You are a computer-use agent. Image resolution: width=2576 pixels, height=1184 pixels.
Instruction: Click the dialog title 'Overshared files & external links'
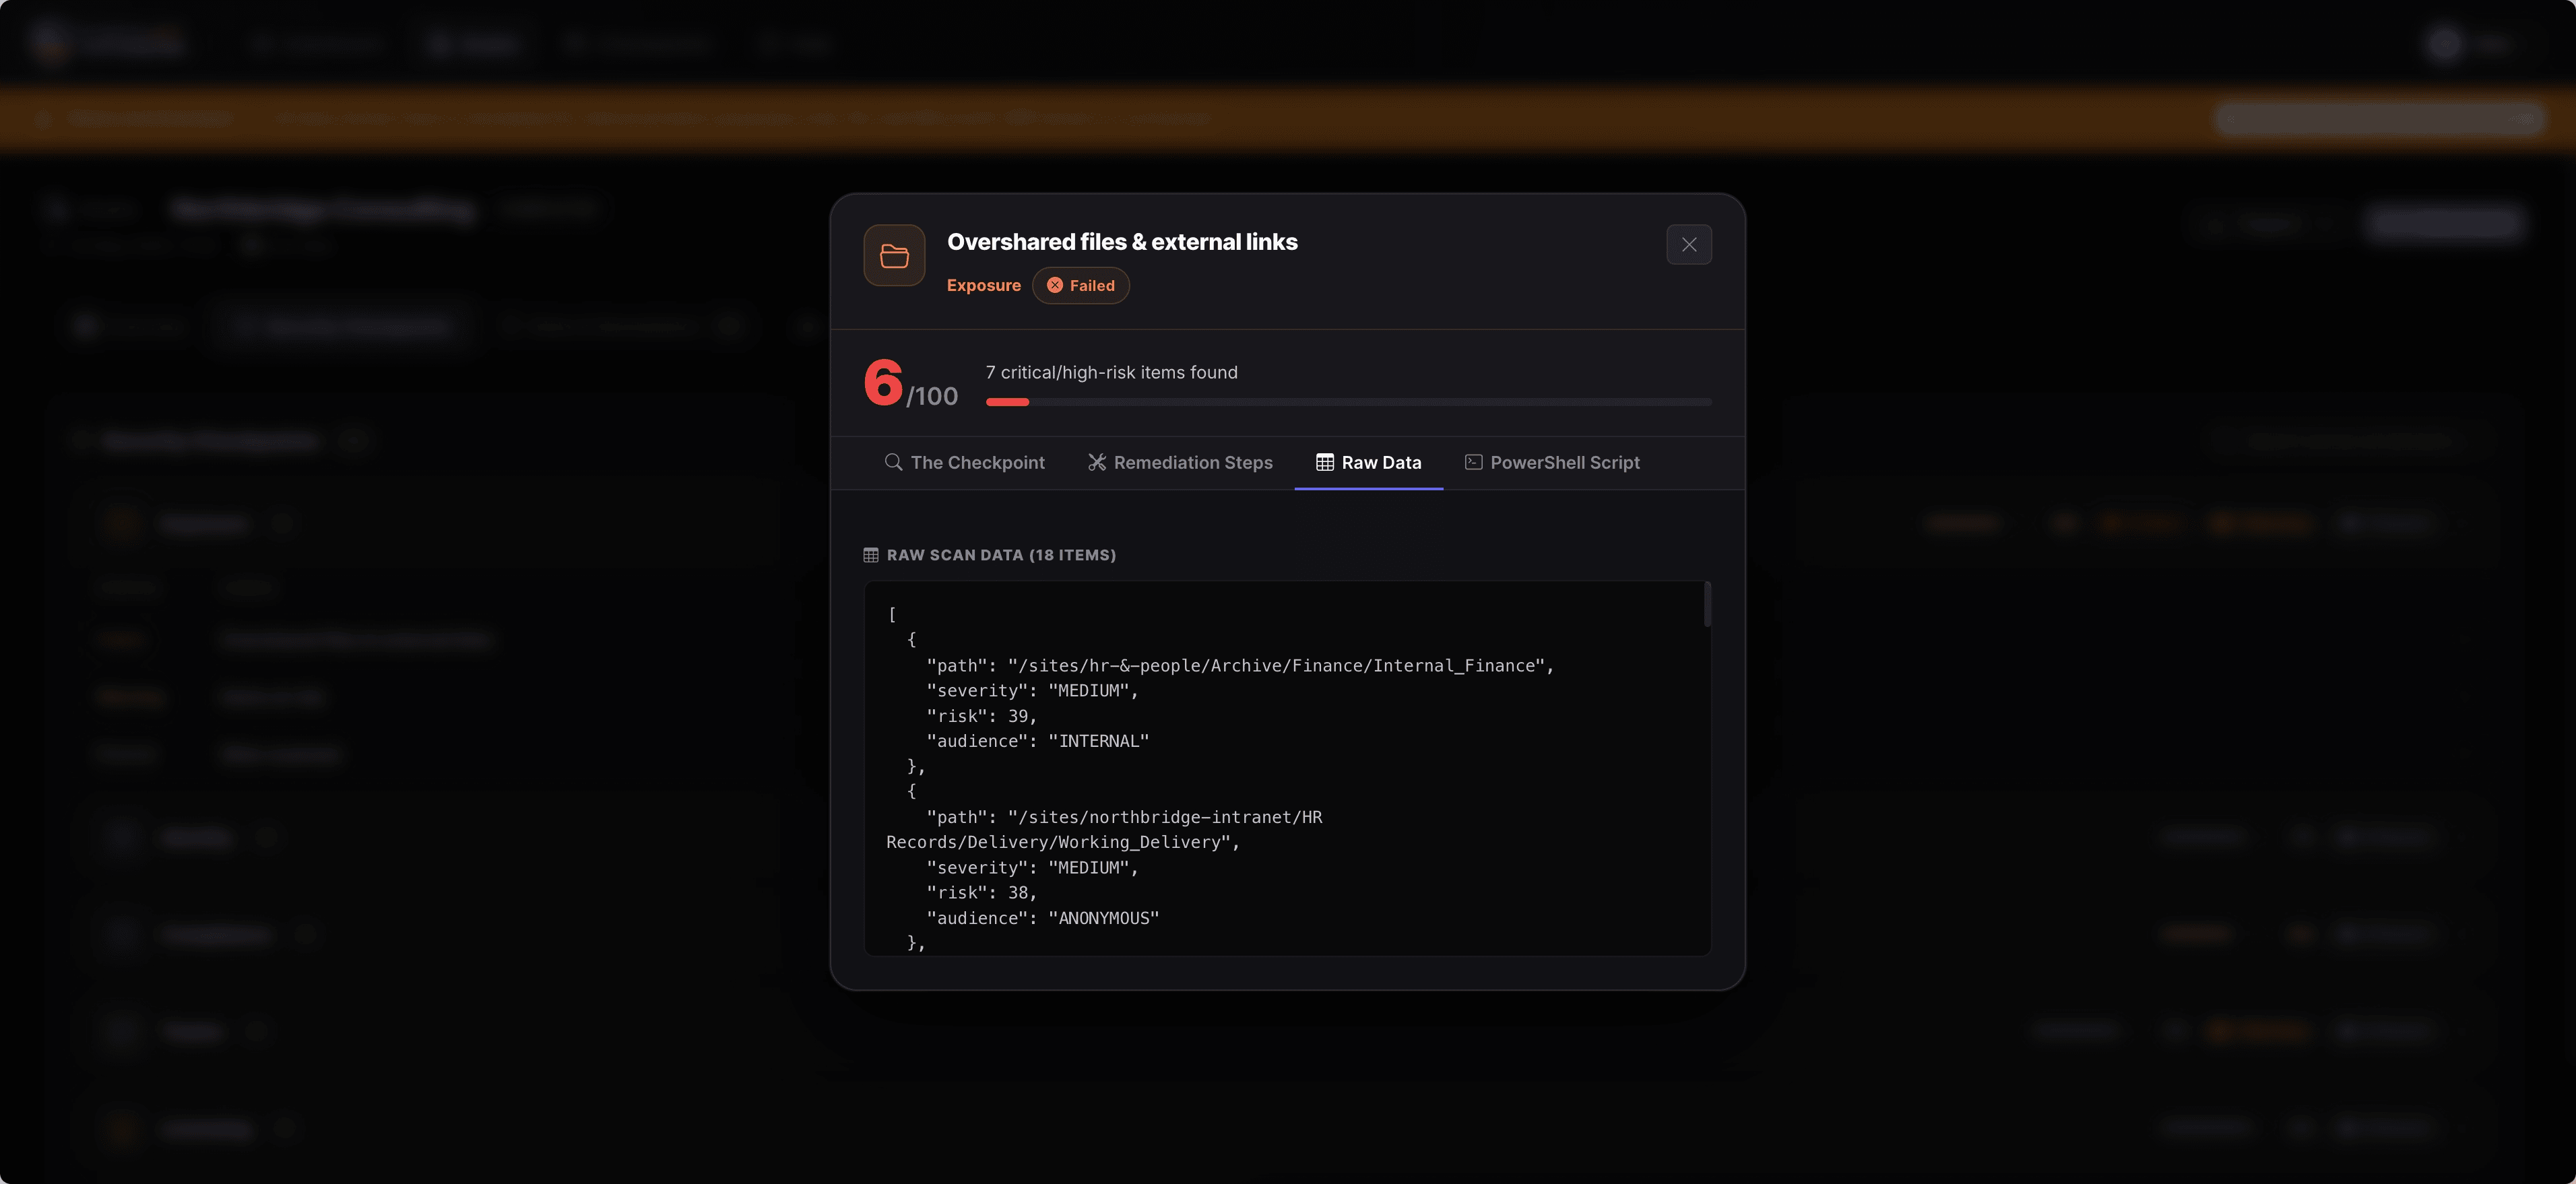(1122, 242)
